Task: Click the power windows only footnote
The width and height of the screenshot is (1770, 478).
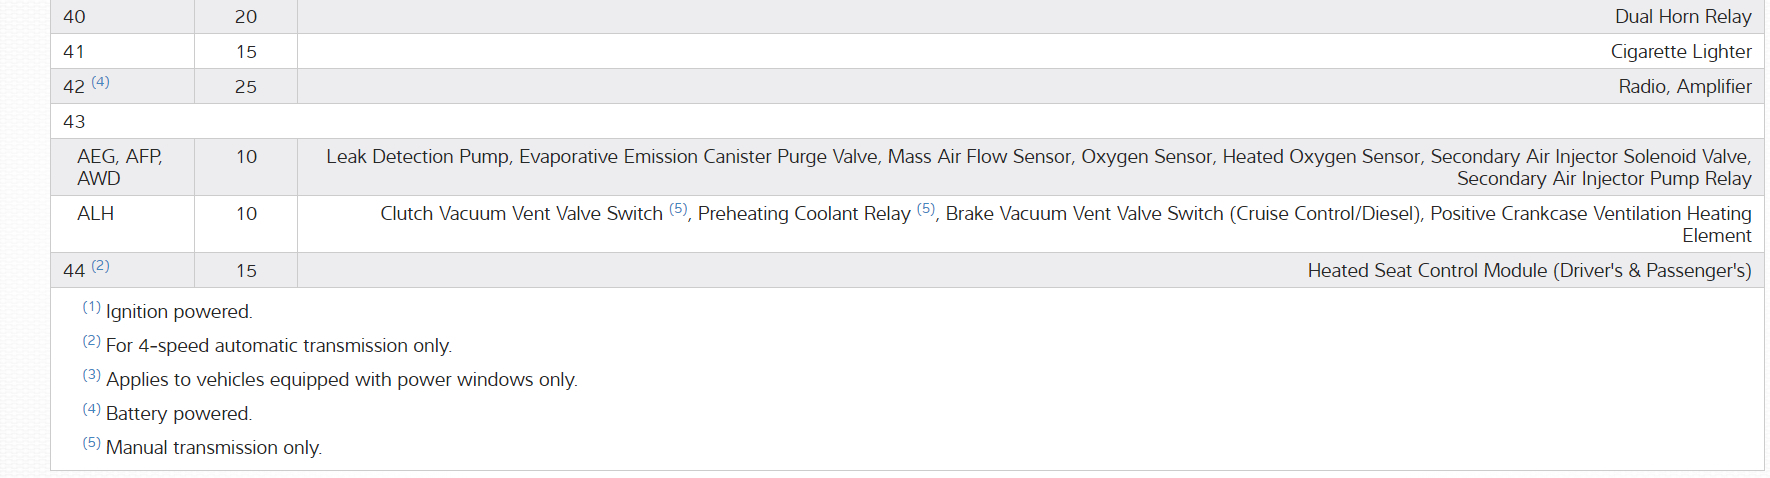Action: click(341, 380)
